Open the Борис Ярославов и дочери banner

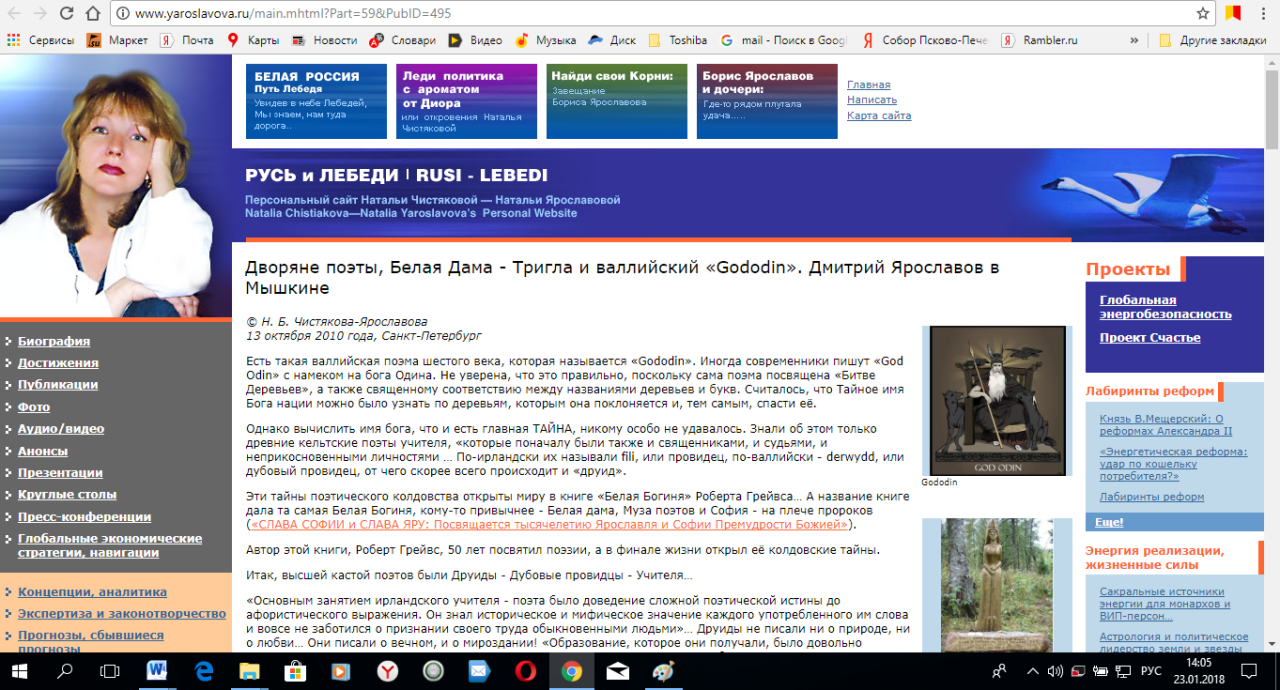click(767, 101)
